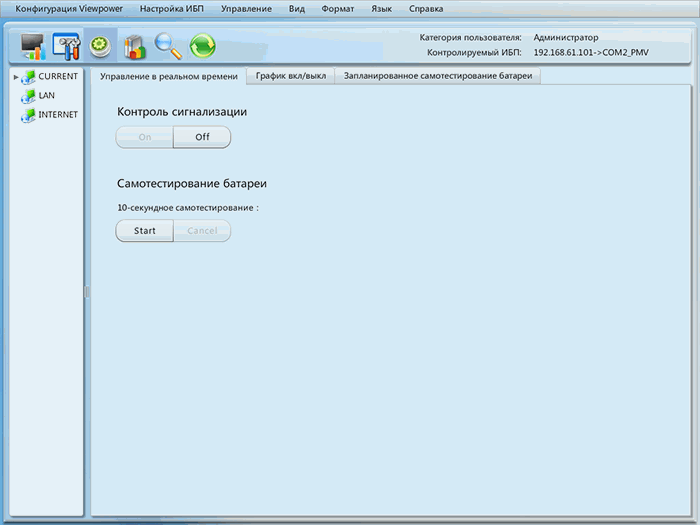Cancel the battery self-test
The width and height of the screenshot is (700, 525).
202,231
